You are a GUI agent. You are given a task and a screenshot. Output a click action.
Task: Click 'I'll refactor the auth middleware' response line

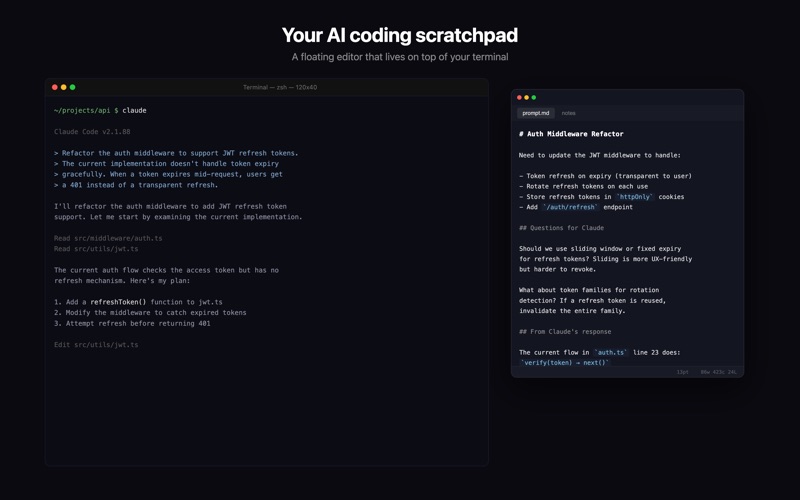click(x=170, y=206)
